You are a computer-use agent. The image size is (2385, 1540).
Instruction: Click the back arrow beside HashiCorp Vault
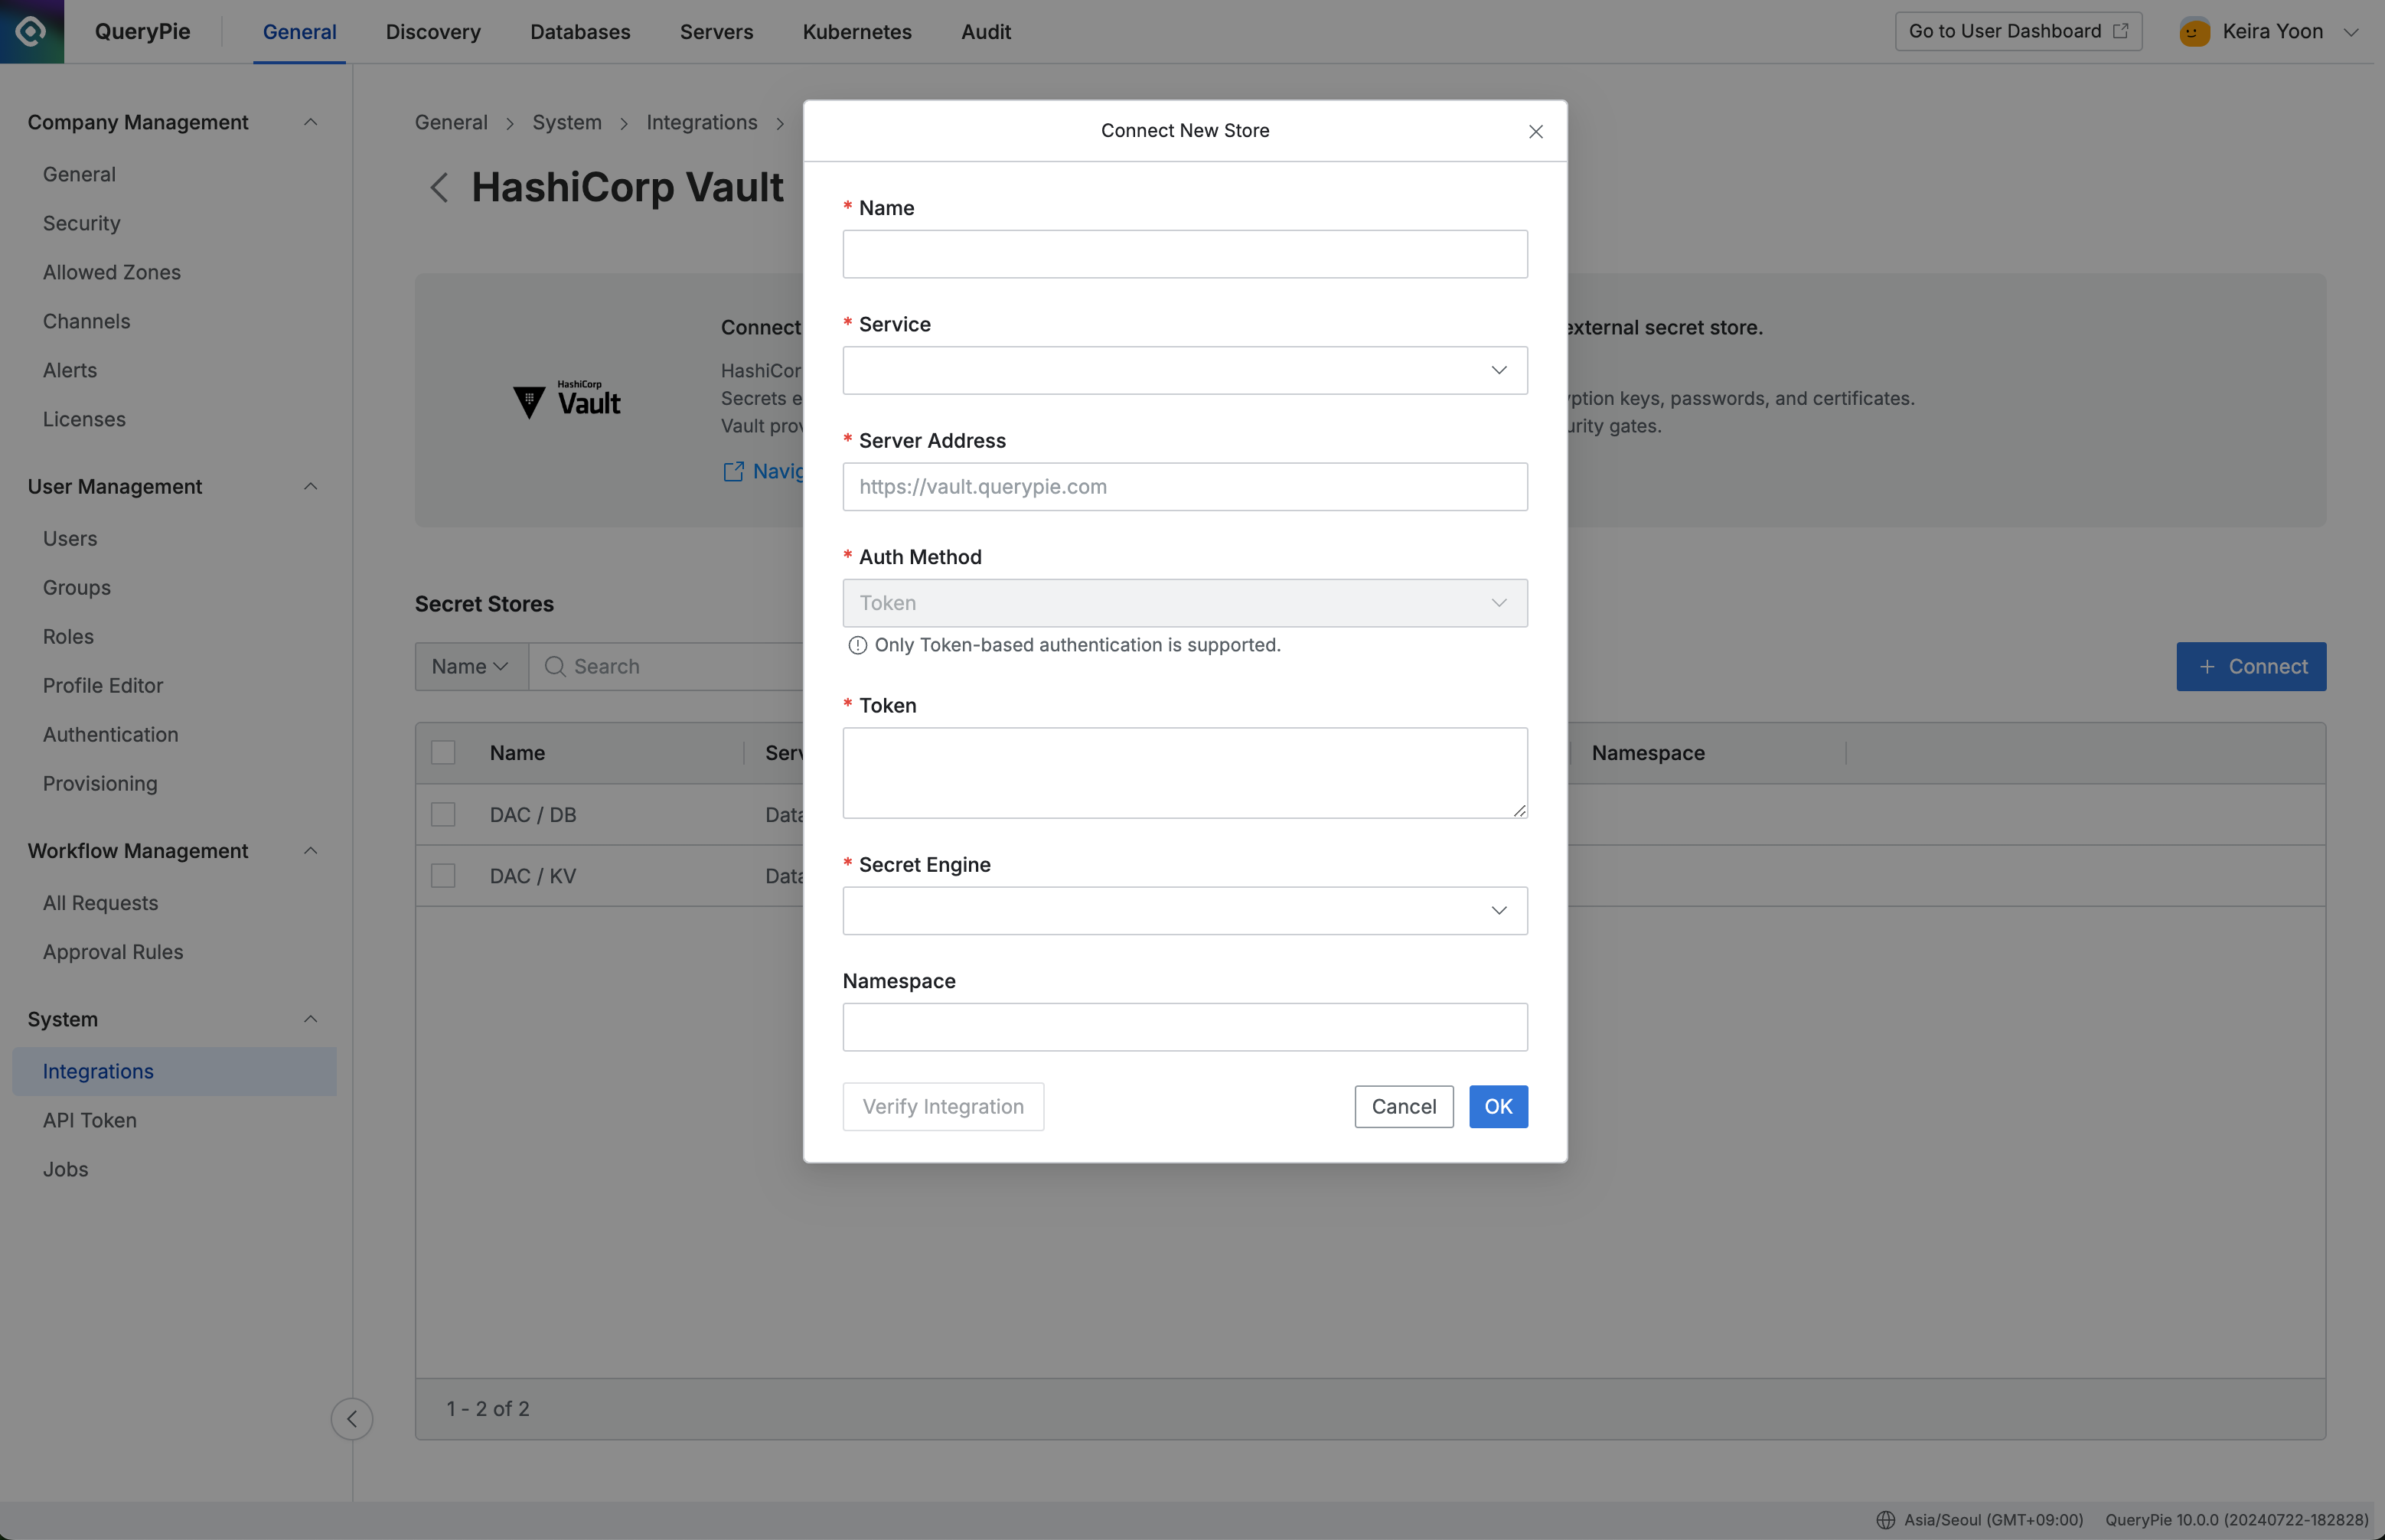coord(439,187)
